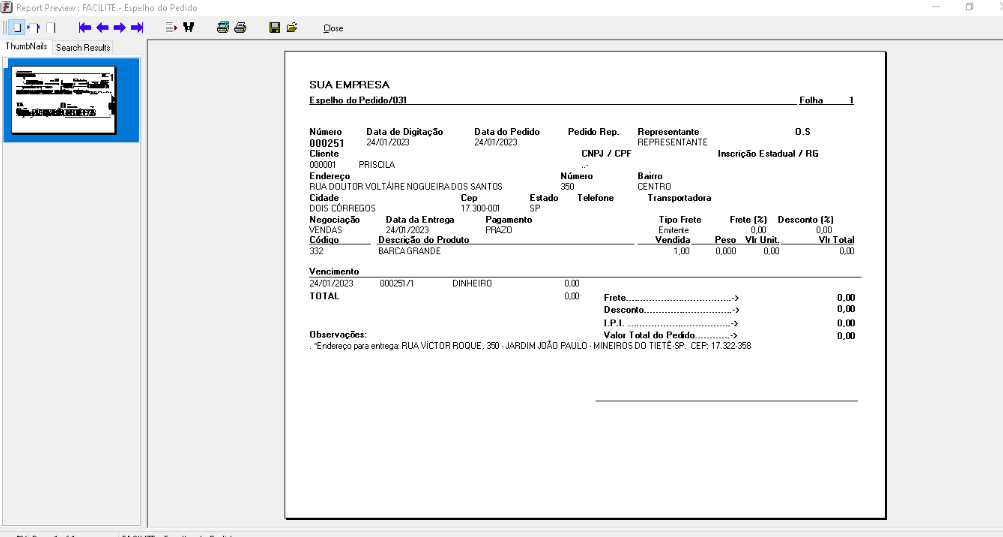1003x537 pixels.
Task: Close the report preview via the Close button
Action: tap(333, 28)
